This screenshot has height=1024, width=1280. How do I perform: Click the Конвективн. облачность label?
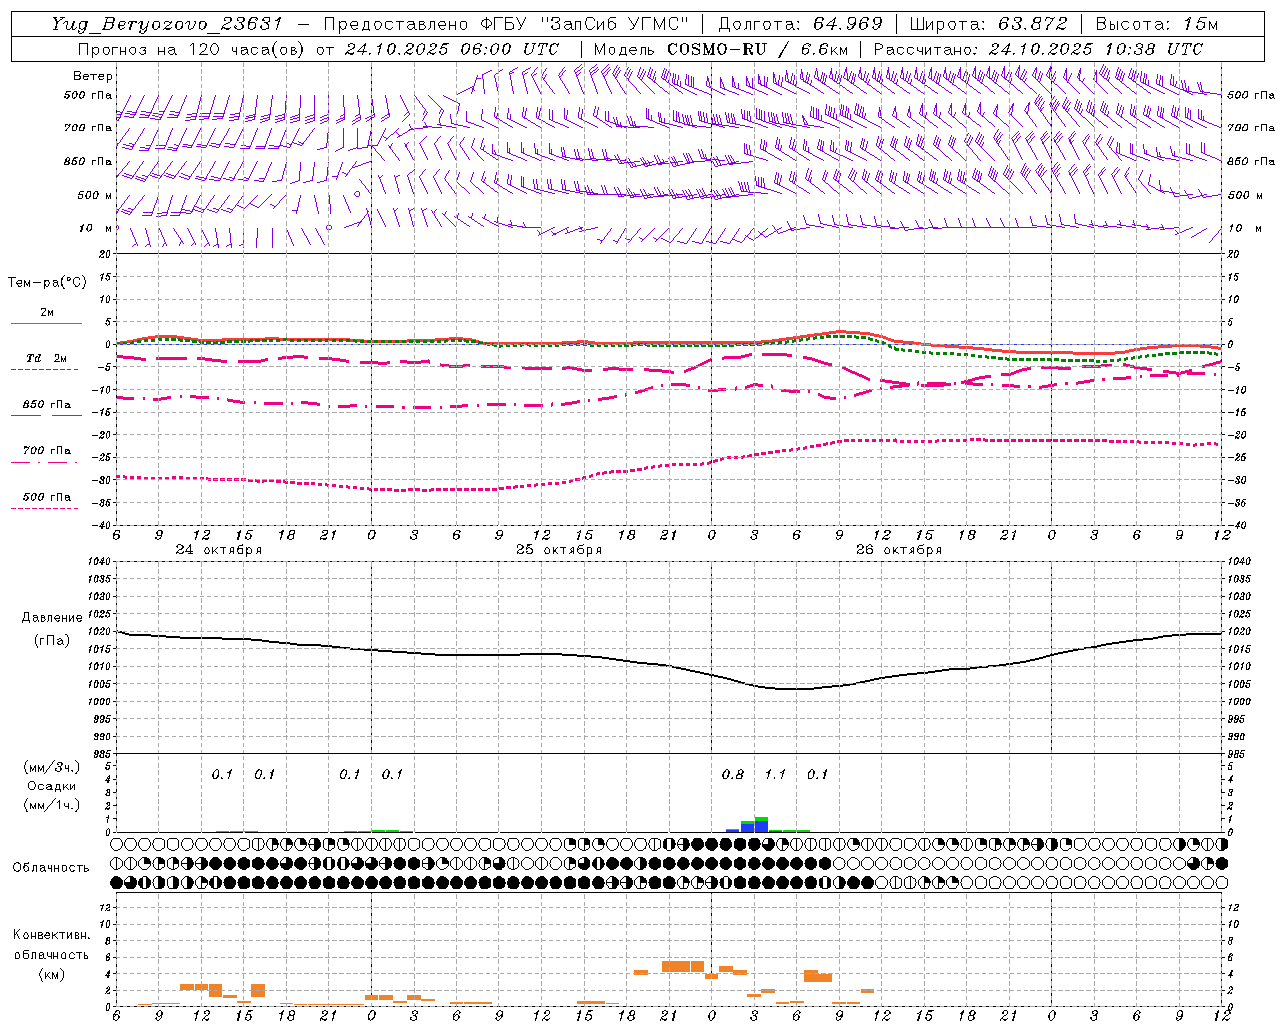(x=51, y=945)
